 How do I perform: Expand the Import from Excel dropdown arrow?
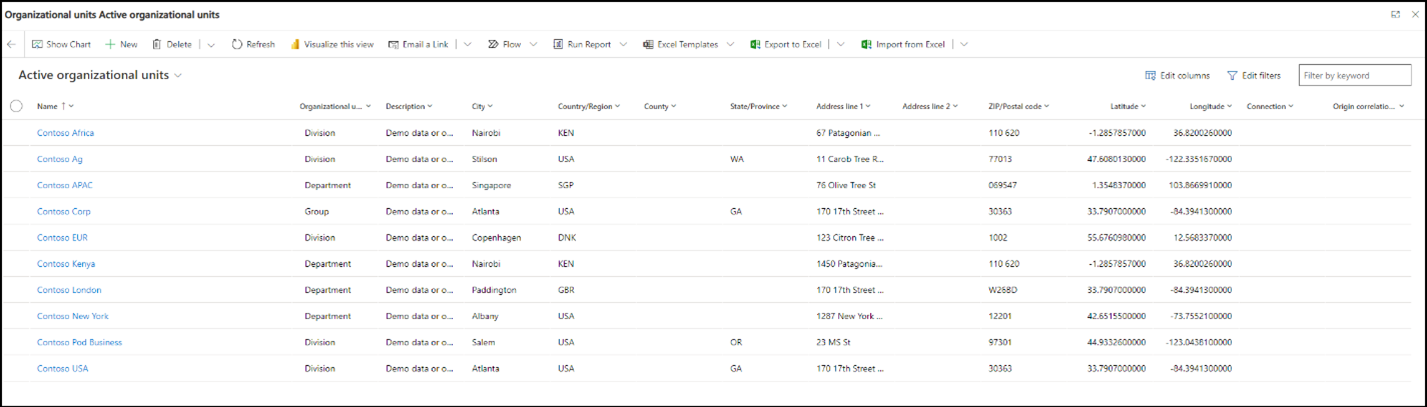coord(964,44)
